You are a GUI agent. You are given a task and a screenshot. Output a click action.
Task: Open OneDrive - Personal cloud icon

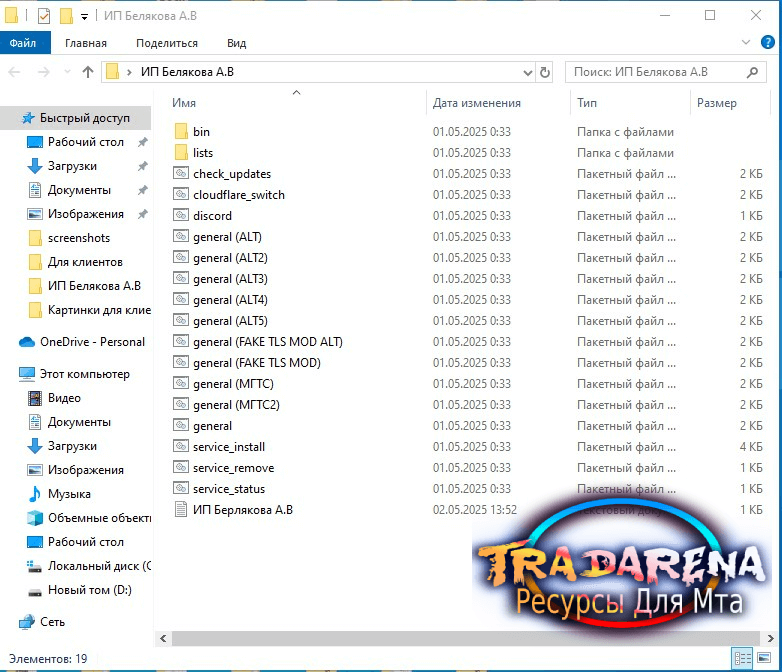tap(26, 342)
